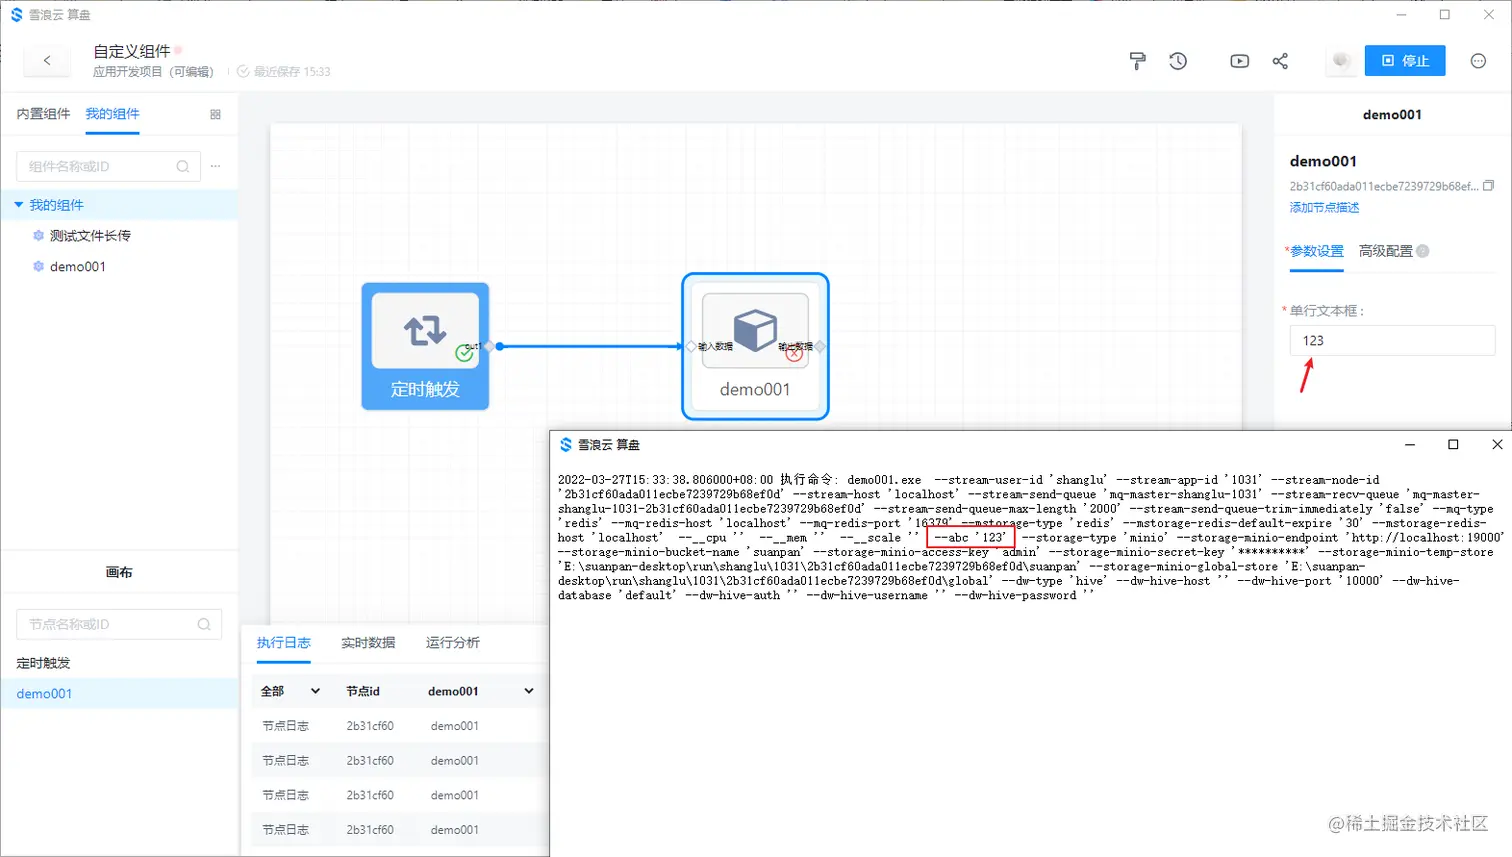Minimize the 雪浪云 算盘 log window
This screenshot has width=1512, height=857.
click(x=1409, y=445)
